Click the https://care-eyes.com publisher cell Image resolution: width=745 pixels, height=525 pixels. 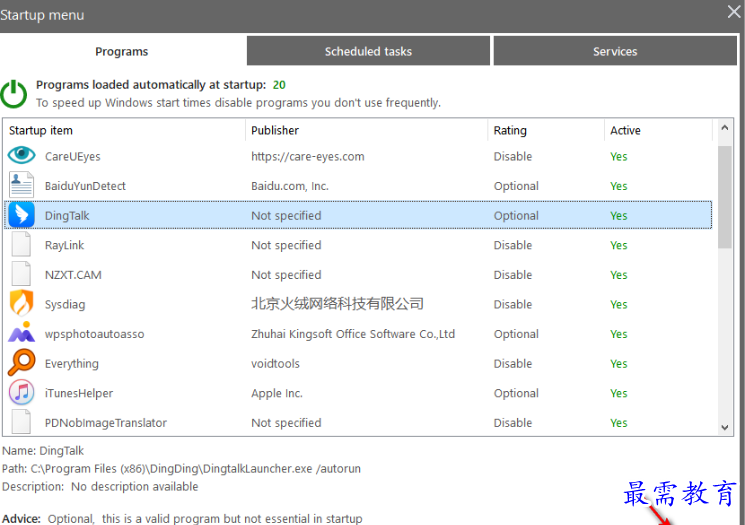click(308, 156)
